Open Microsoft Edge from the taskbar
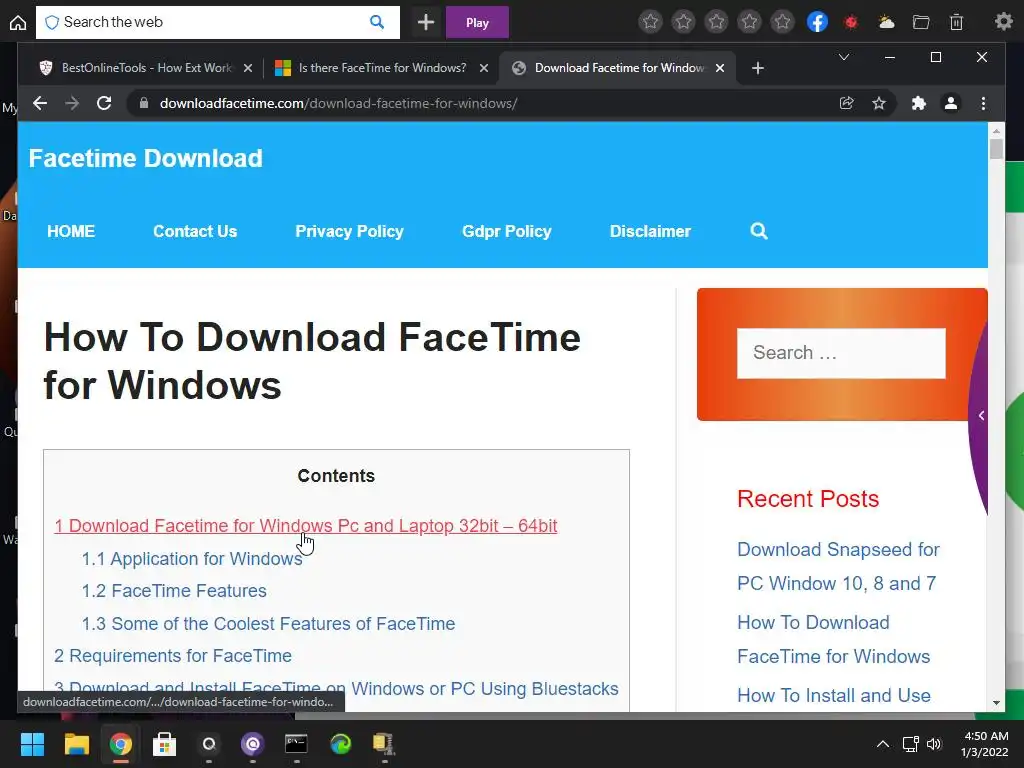Image resolution: width=1024 pixels, height=768 pixels. click(x=340, y=744)
